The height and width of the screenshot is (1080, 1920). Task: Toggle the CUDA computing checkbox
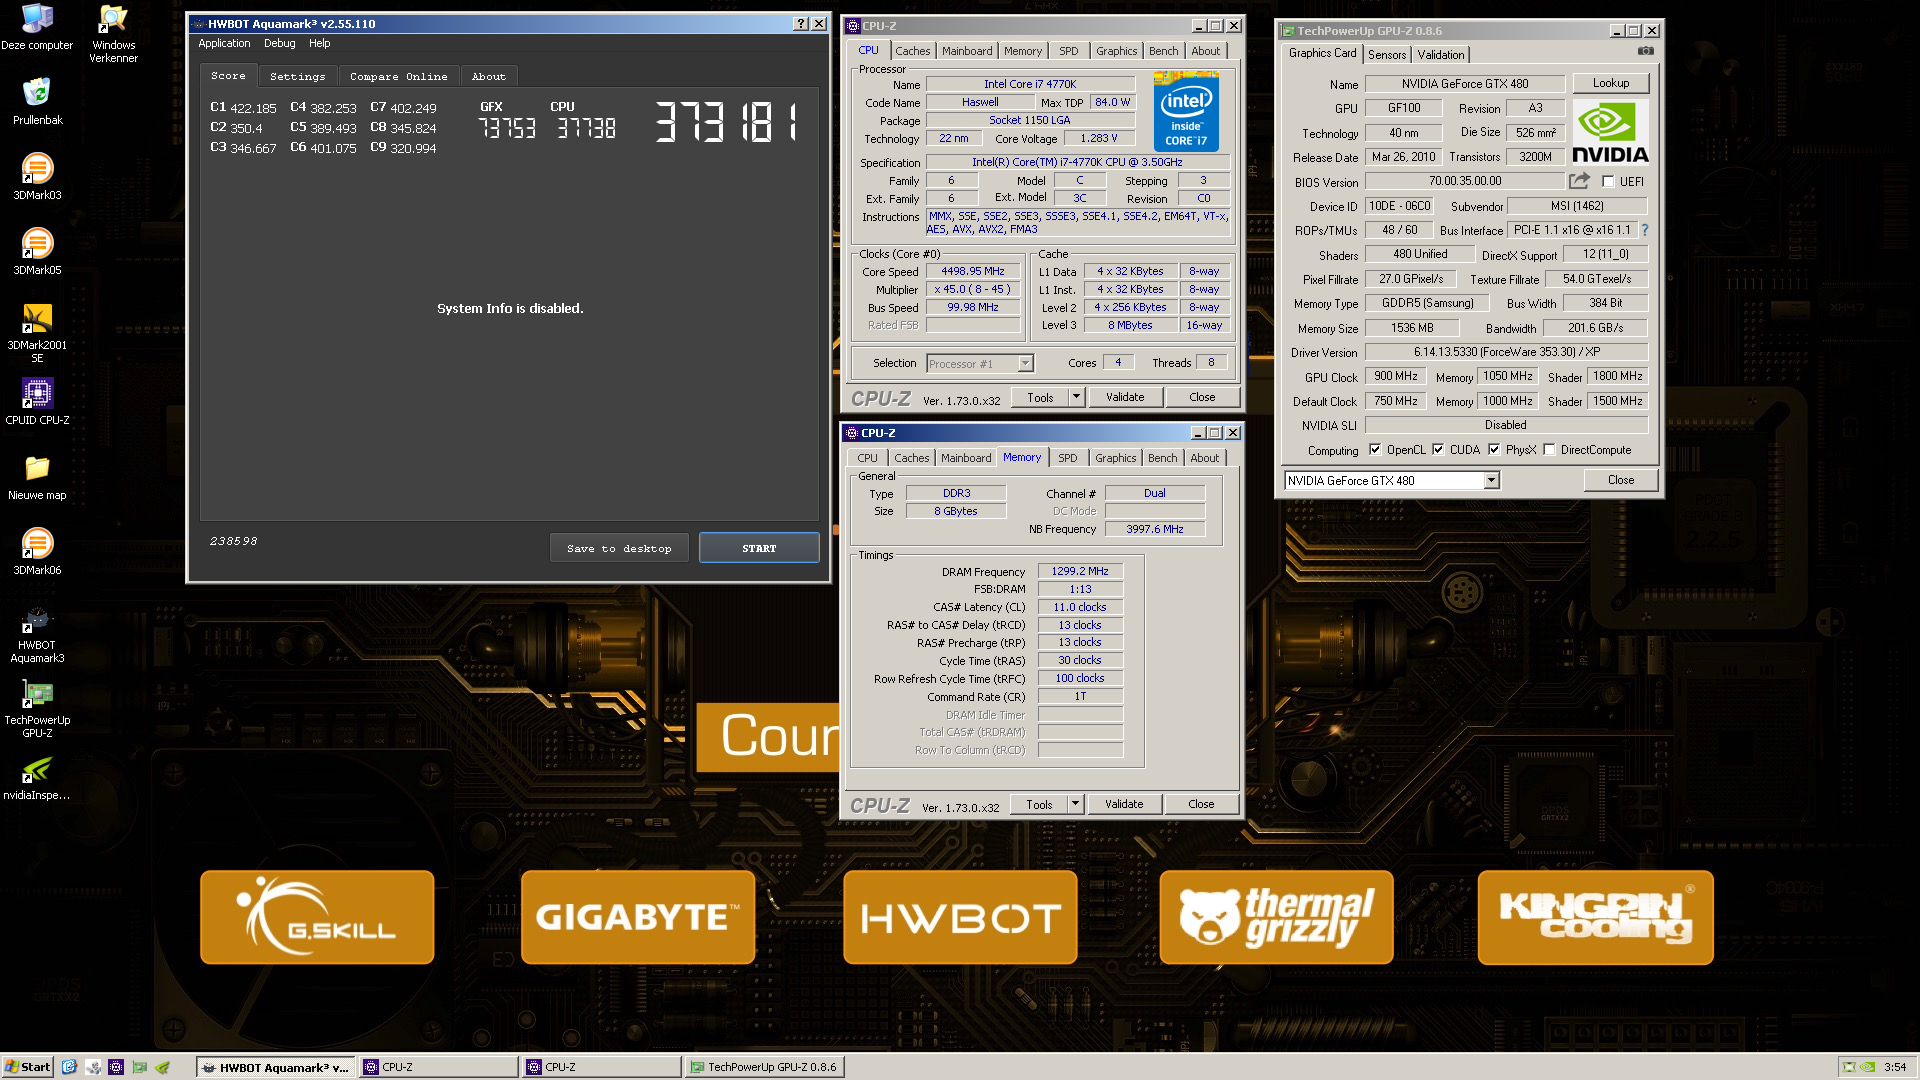click(1437, 450)
